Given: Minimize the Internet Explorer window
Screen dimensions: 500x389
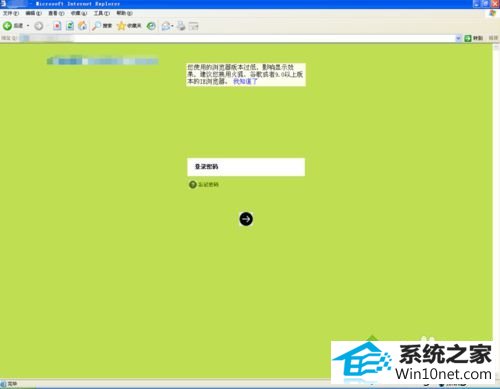Looking at the screenshot, I should click(477, 4).
